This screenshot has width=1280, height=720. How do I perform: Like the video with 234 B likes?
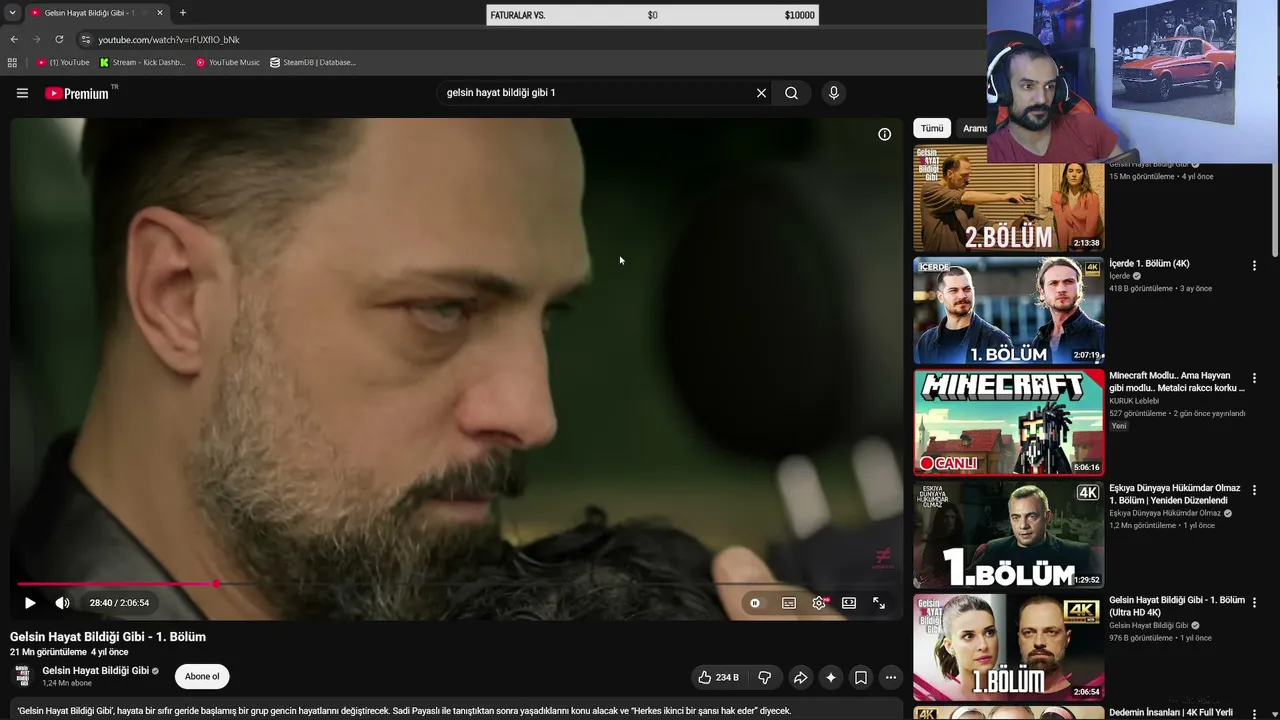[720, 677]
